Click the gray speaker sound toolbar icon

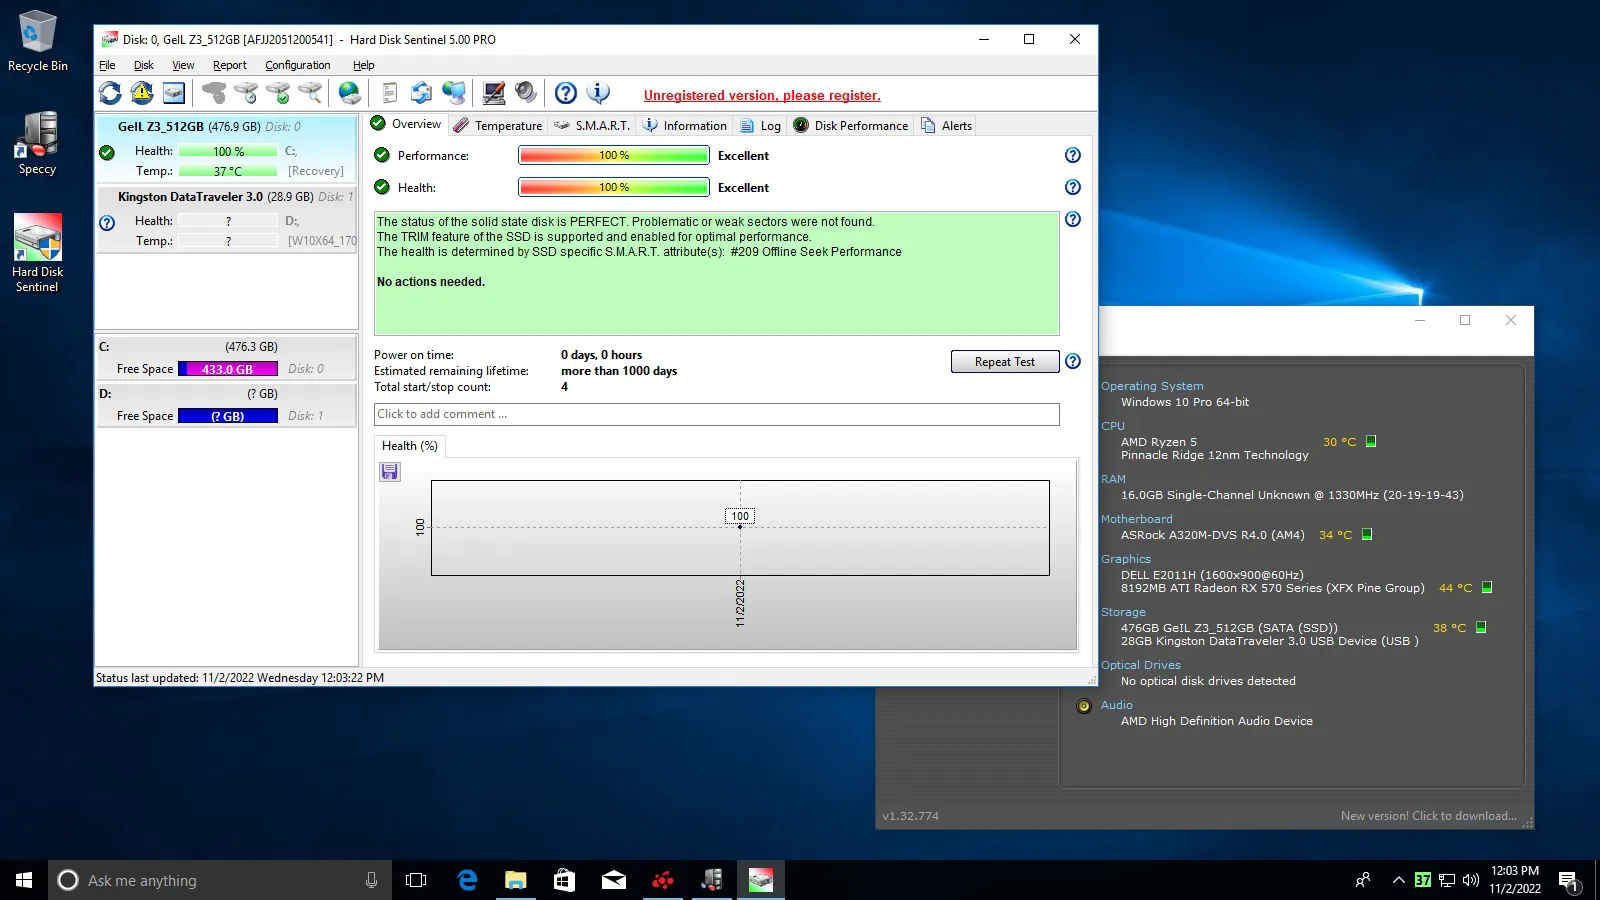click(x=526, y=93)
